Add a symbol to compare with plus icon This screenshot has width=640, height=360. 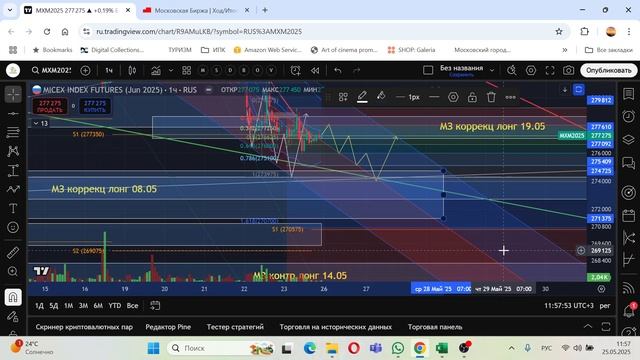(85, 70)
